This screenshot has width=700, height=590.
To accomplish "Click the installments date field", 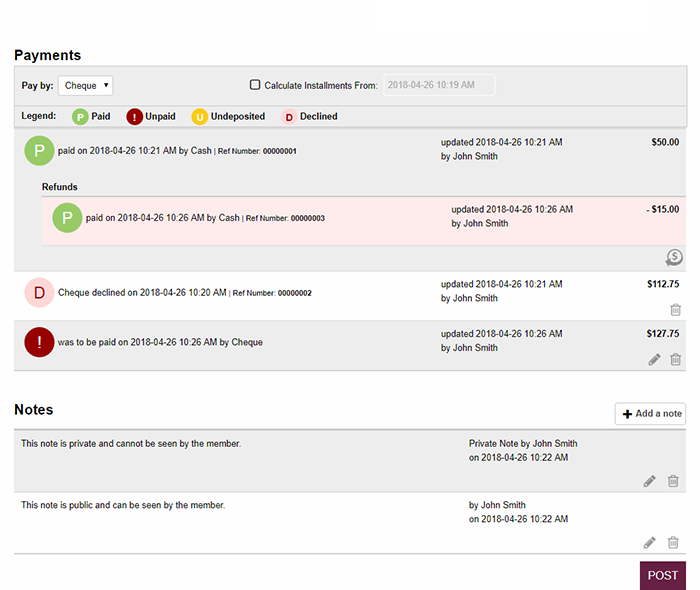I will [x=439, y=85].
